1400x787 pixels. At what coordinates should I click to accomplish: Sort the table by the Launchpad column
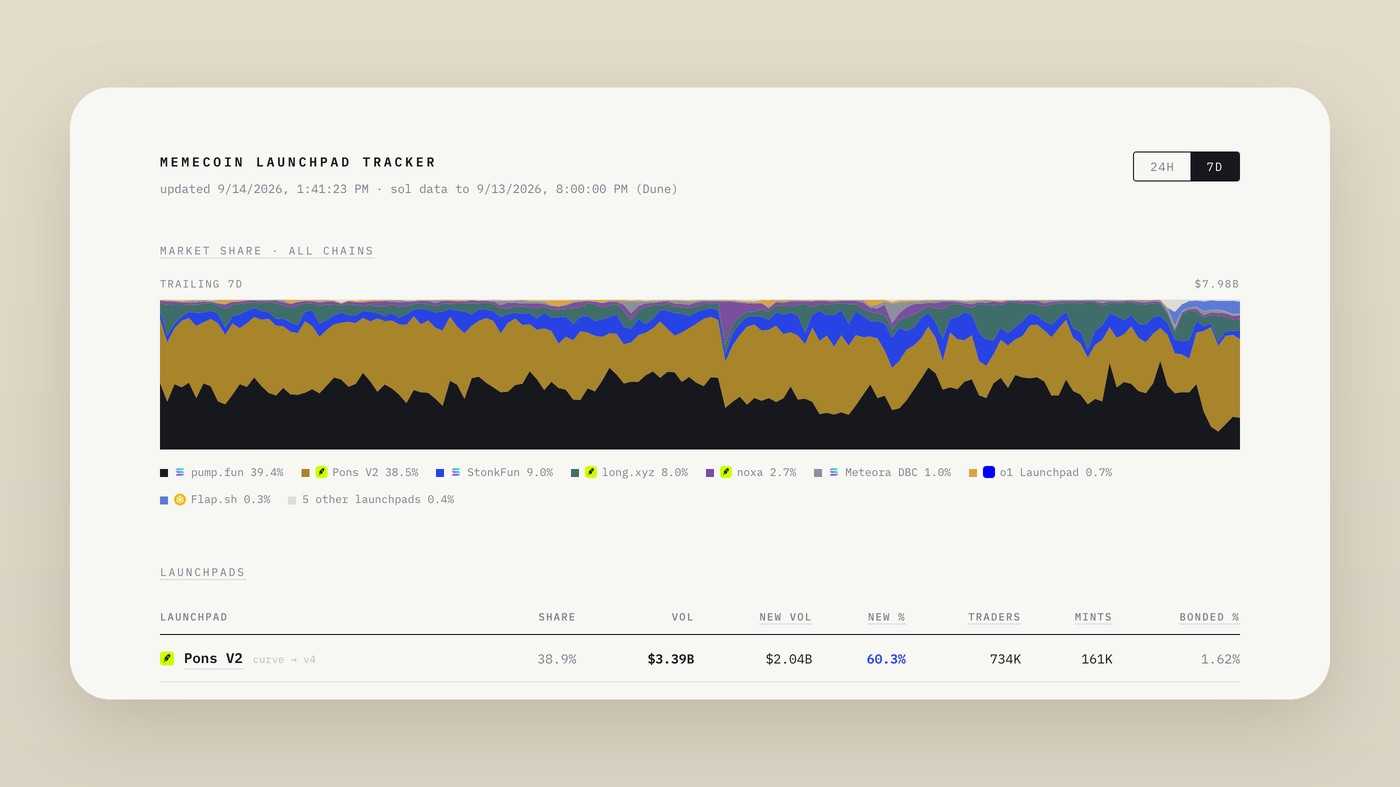(x=194, y=617)
